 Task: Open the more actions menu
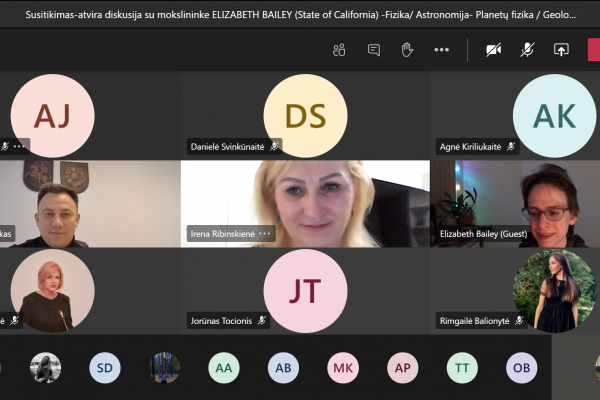point(442,50)
